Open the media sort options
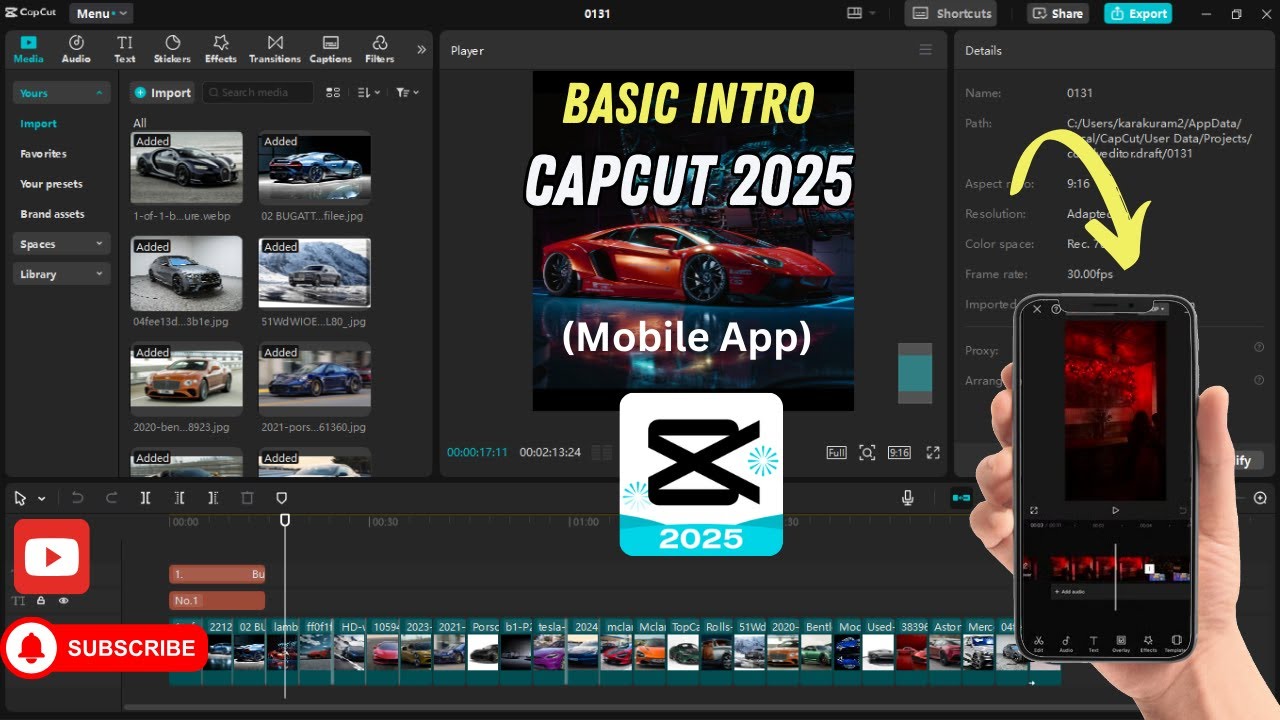1280x720 pixels. click(x=368, y=92)
